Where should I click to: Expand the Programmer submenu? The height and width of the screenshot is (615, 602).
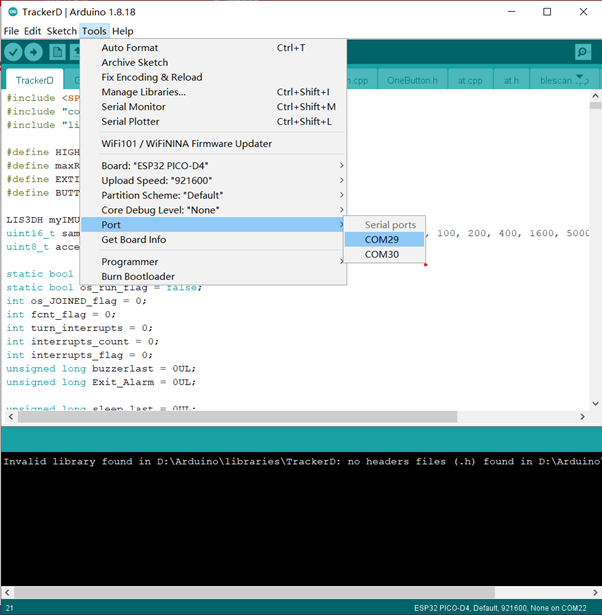[x=213, y=262]
